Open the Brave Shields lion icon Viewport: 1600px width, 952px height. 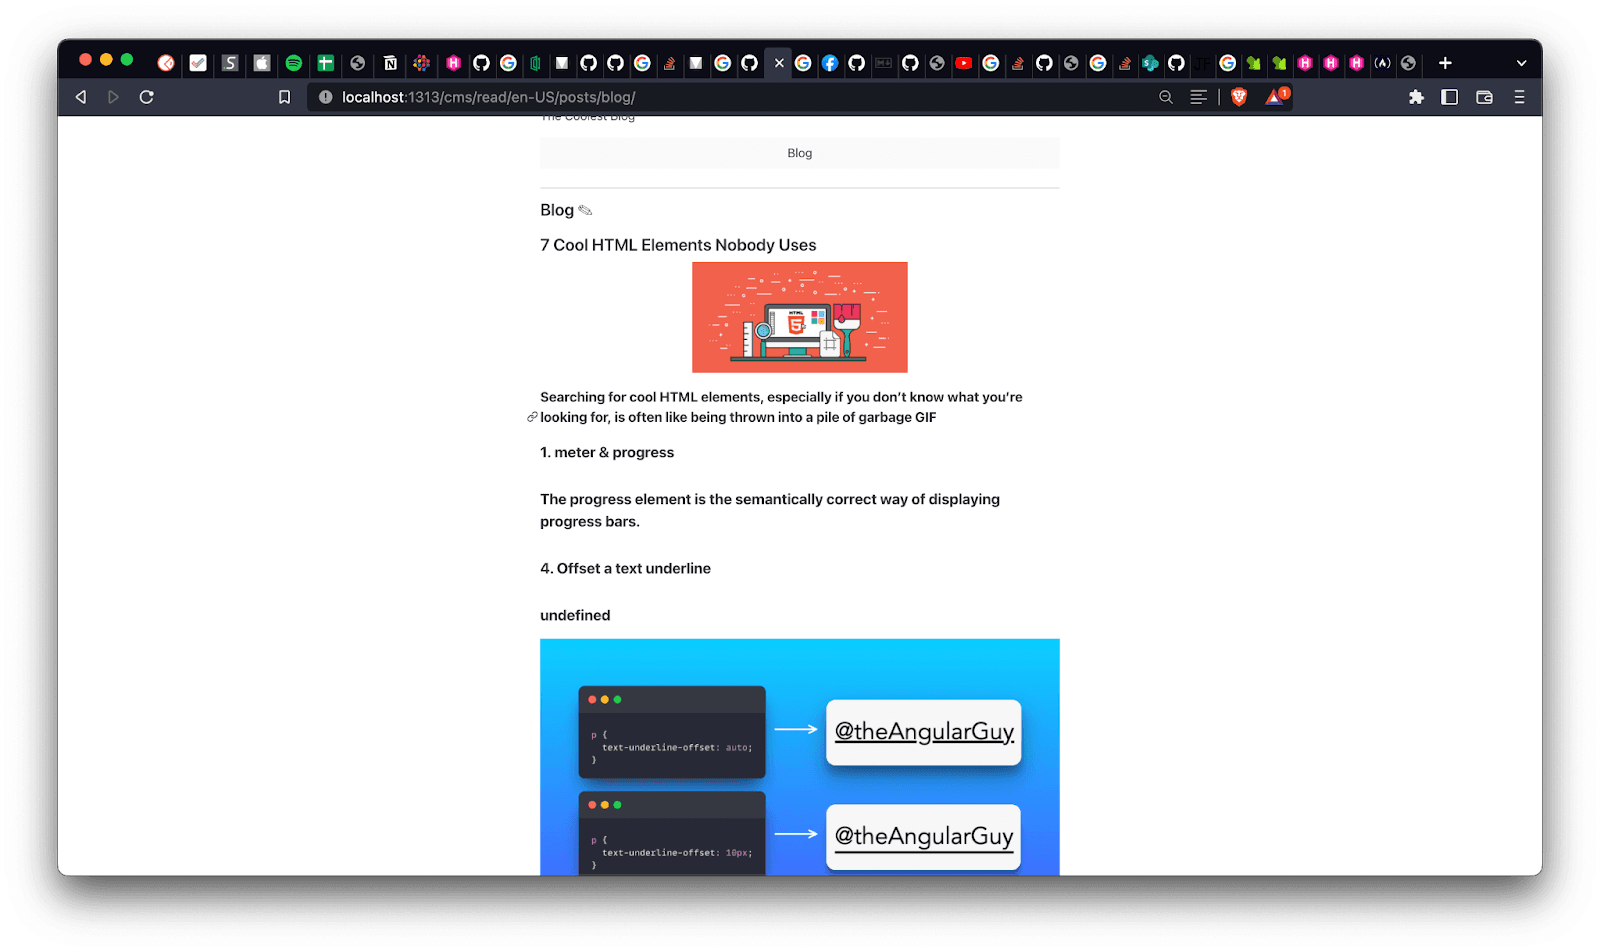[1239, 97]
